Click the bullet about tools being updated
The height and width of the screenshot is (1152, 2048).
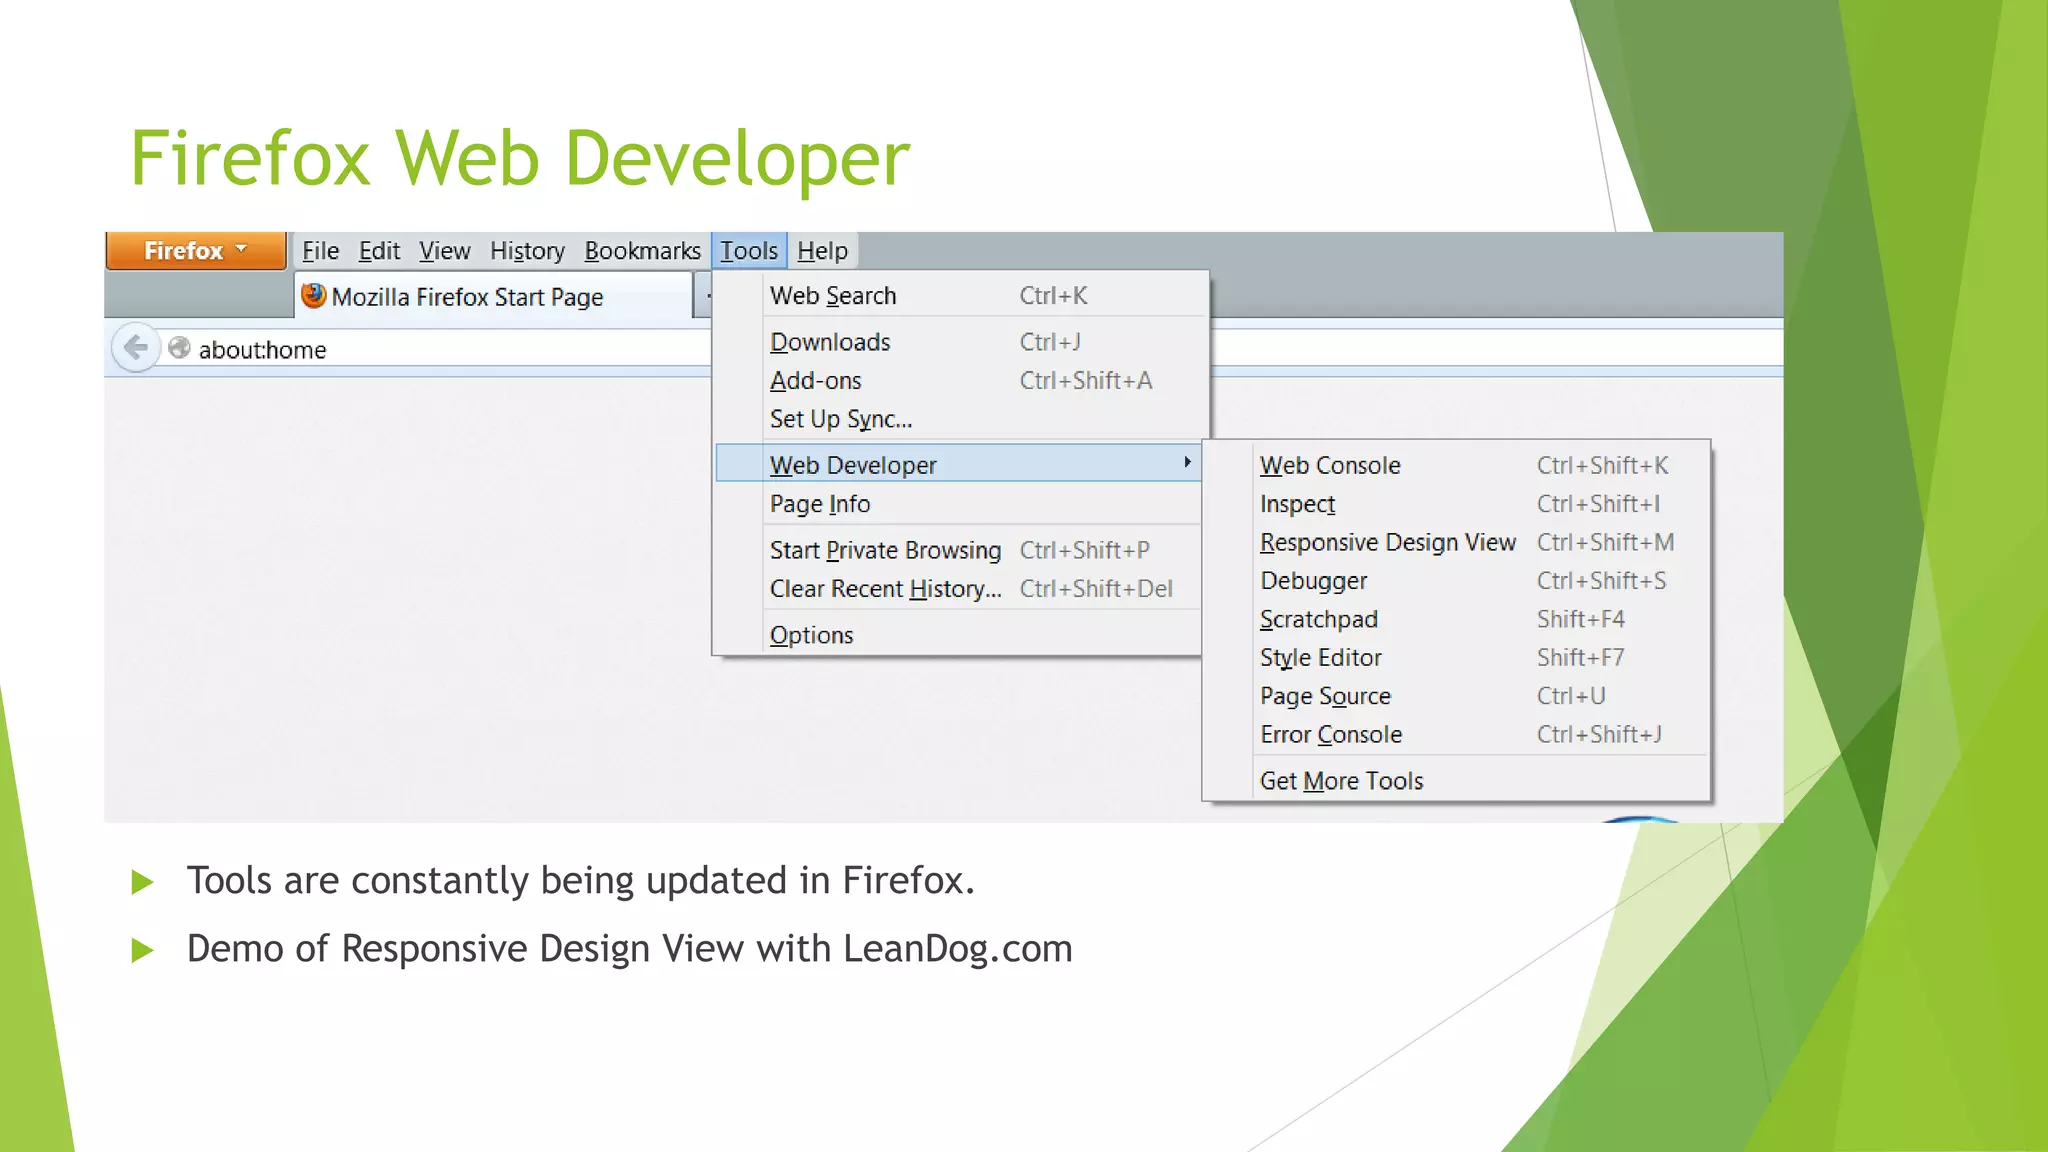580,880
